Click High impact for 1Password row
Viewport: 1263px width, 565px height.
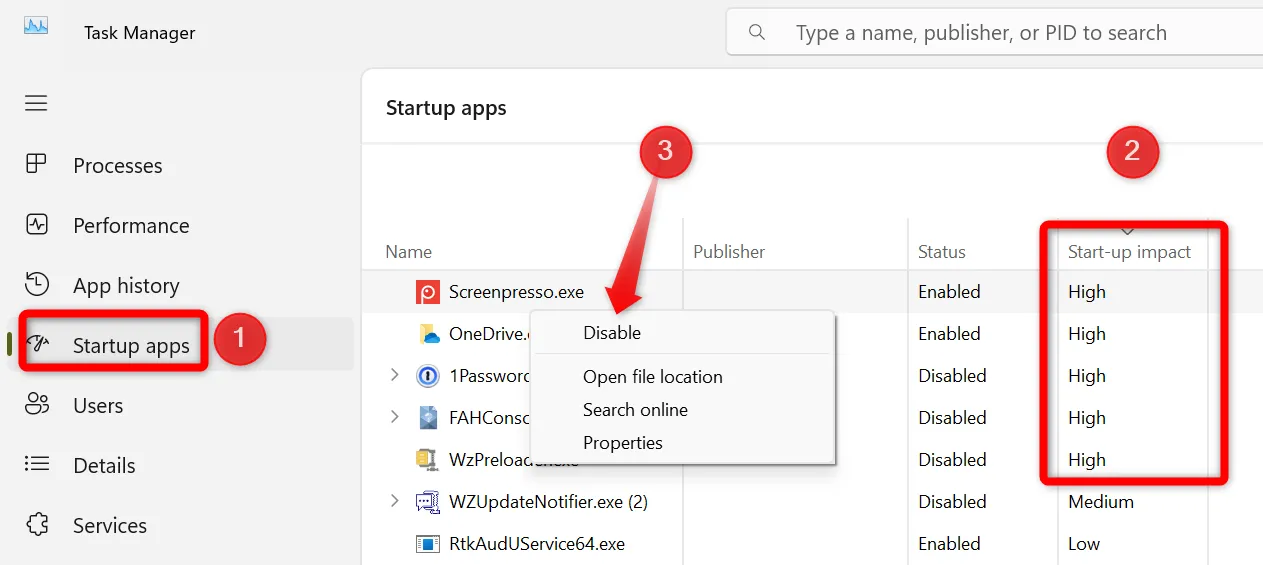[1087, 376]
